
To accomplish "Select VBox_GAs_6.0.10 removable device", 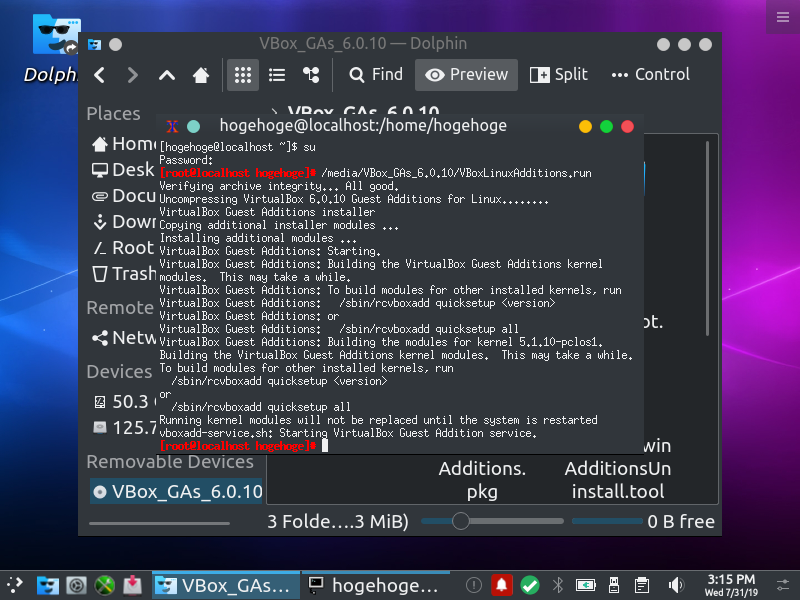I will (x=177, y=491).
